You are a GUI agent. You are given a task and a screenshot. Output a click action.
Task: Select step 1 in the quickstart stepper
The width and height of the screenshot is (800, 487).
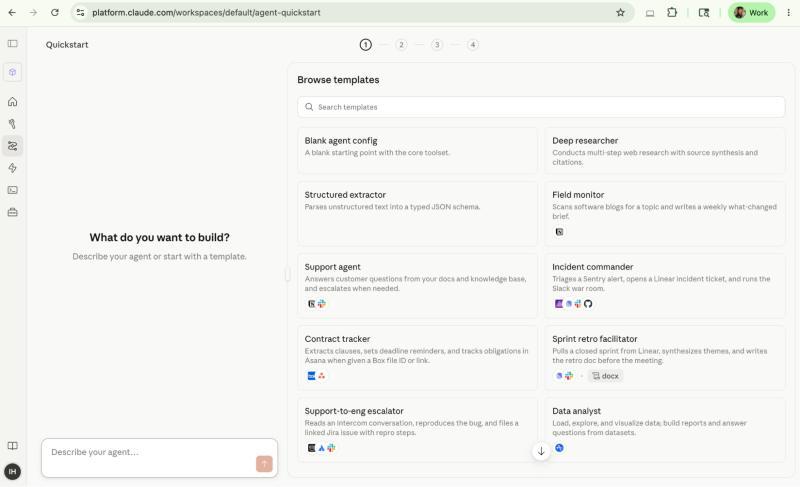[x=365, y=45]
